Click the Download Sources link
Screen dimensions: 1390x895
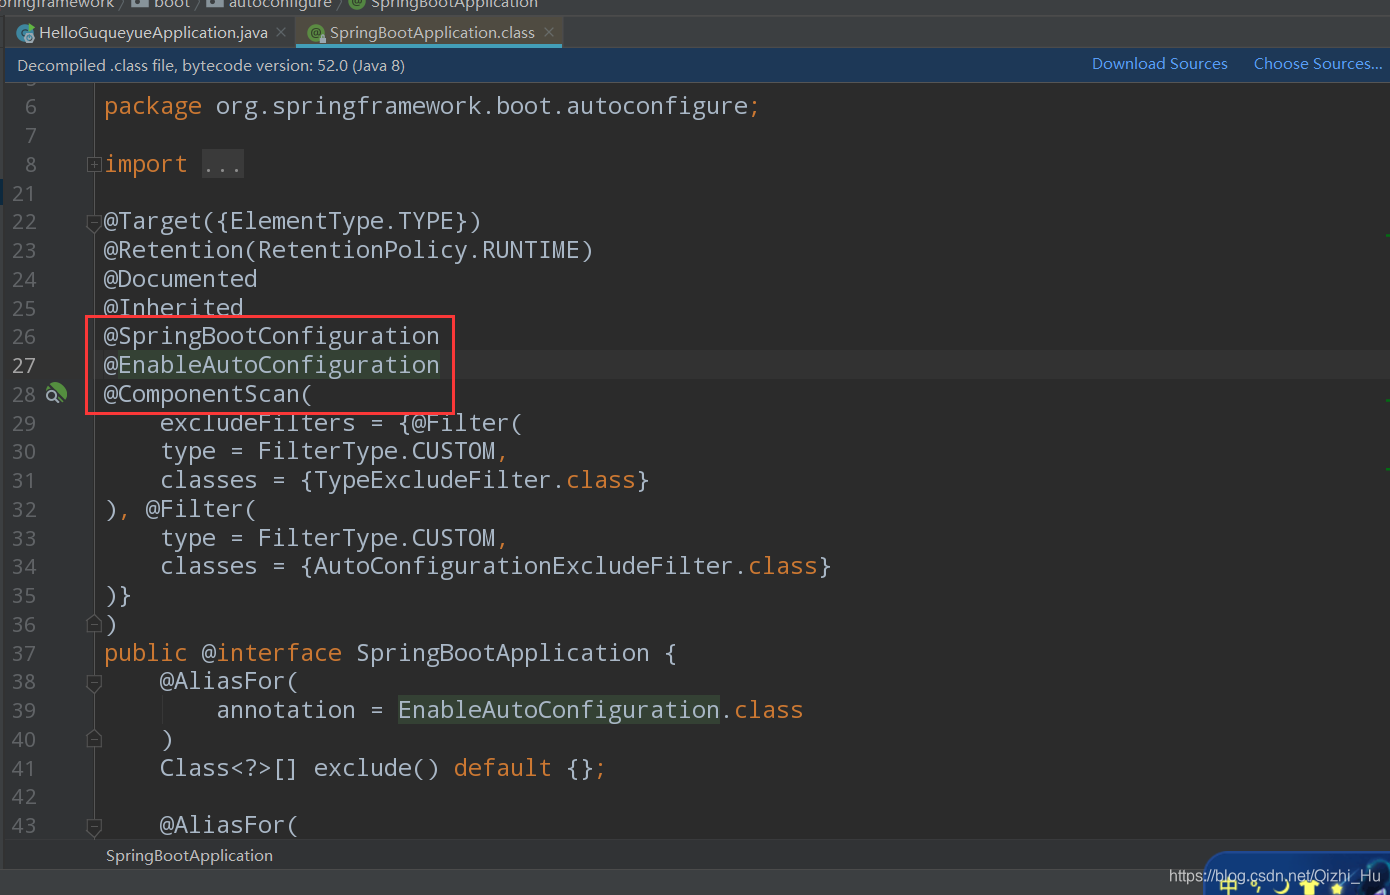click(1159, 64)
